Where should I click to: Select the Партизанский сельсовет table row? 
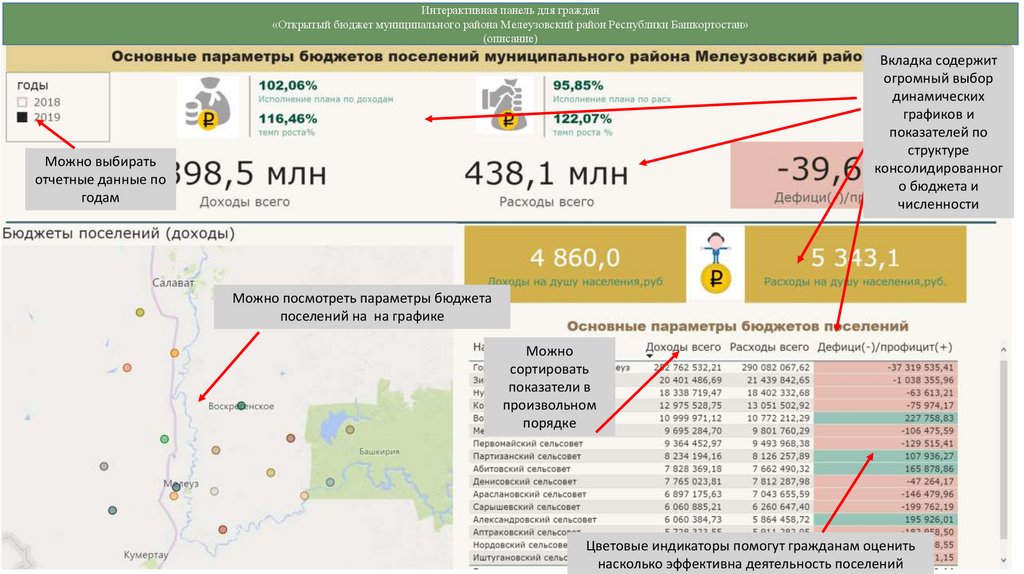[713, 456]
